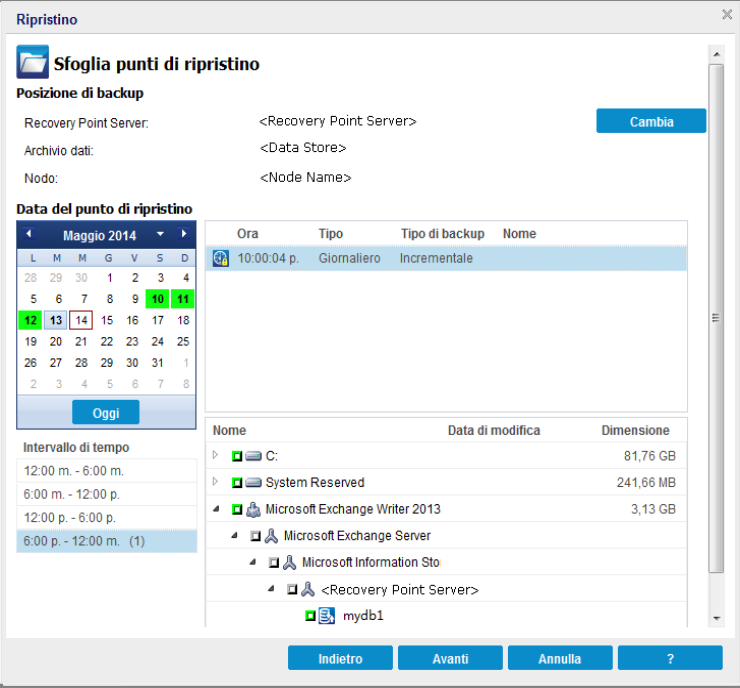Open help with the ? button
This screenshot has height=688, width=740.
[x=670, y=658]
